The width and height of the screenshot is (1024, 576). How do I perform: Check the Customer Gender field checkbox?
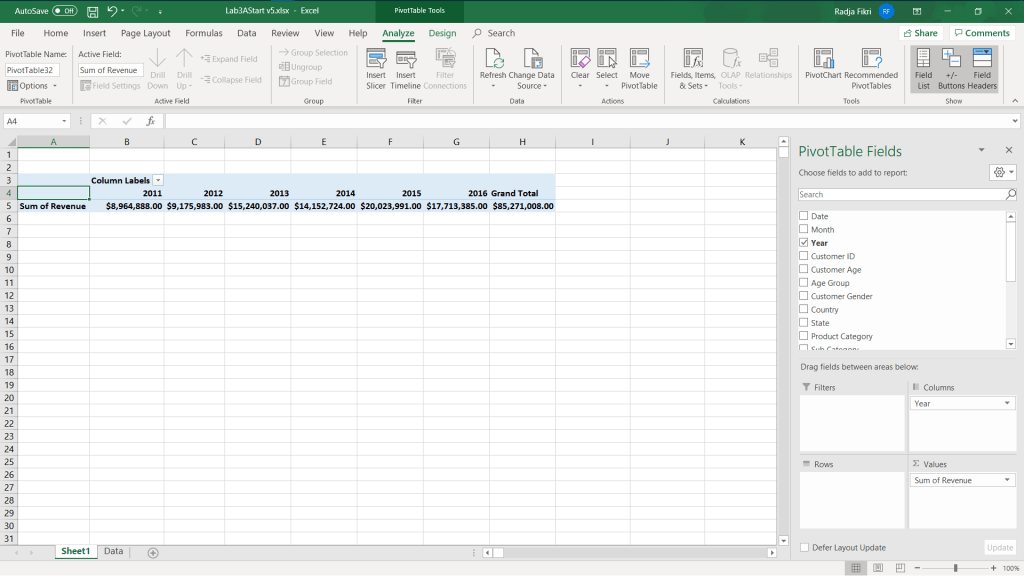coord(803,296)
